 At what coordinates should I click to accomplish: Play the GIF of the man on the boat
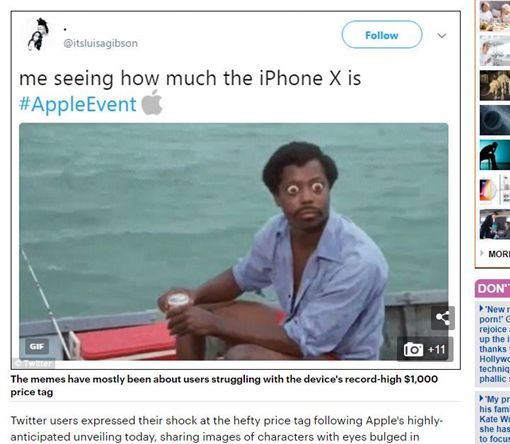(x=234, y=241)
